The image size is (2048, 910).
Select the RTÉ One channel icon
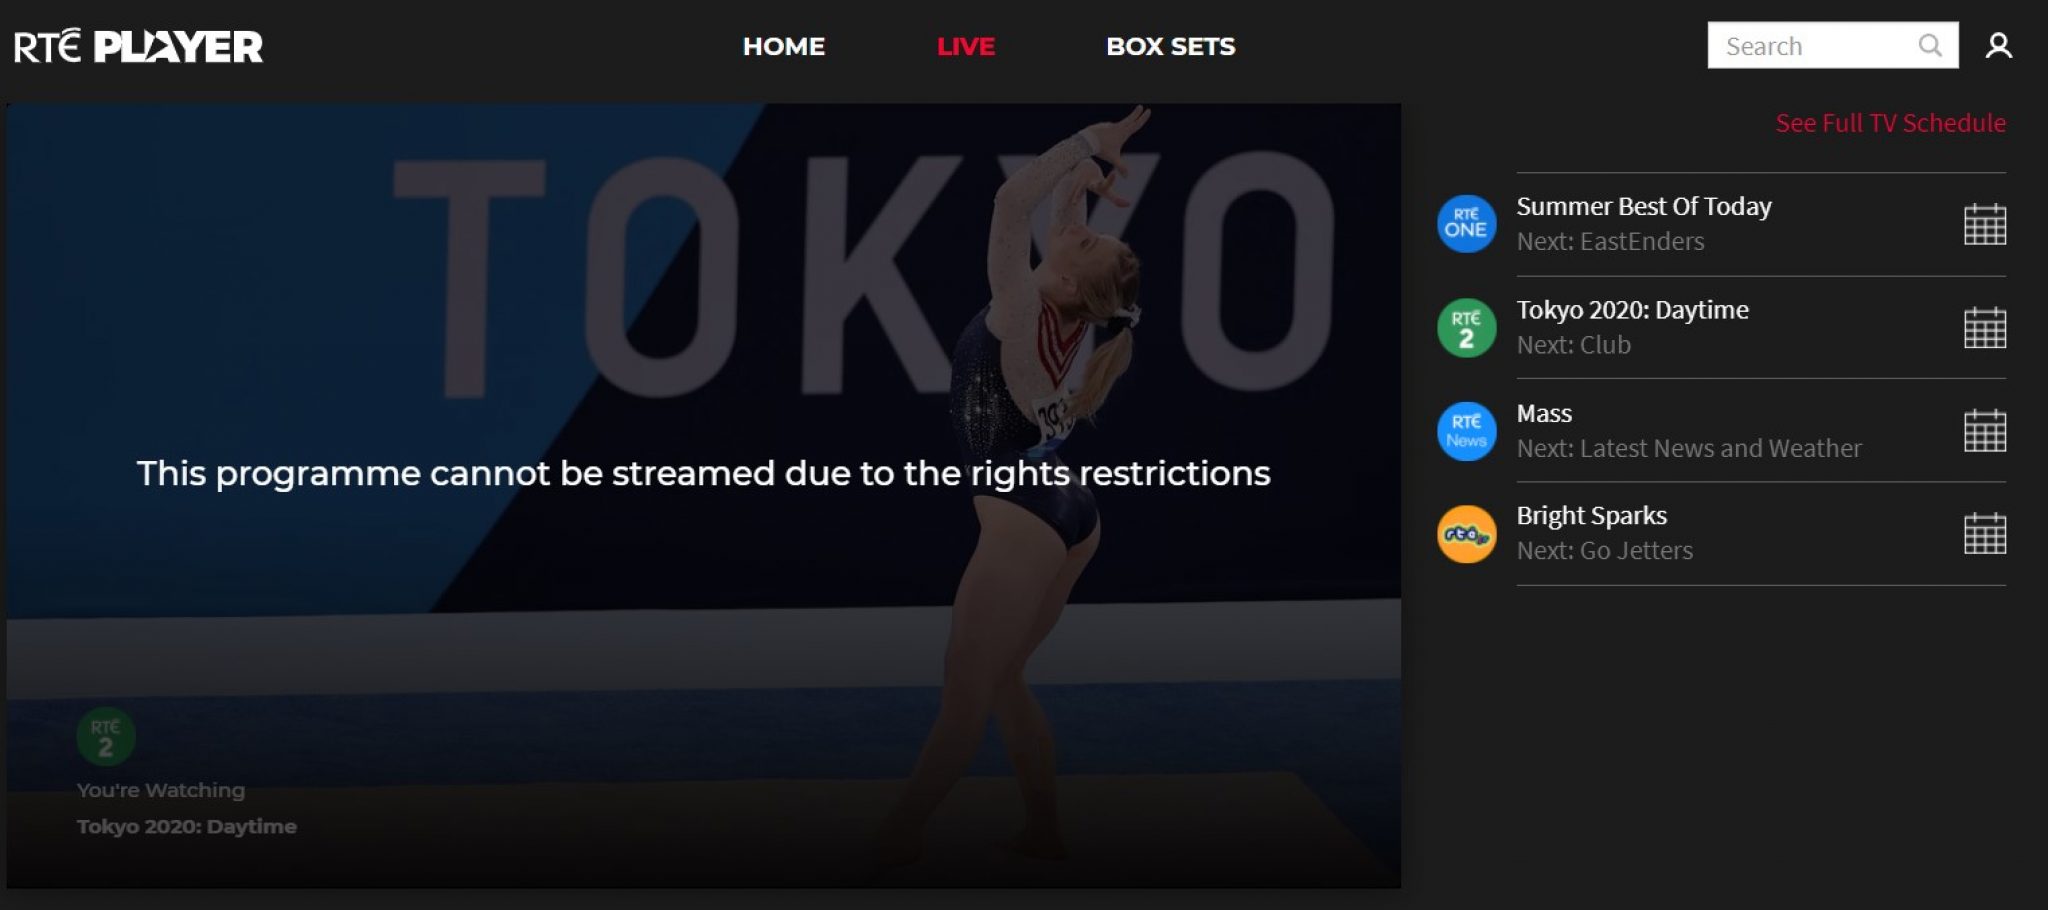click(x=1466, y=224)
